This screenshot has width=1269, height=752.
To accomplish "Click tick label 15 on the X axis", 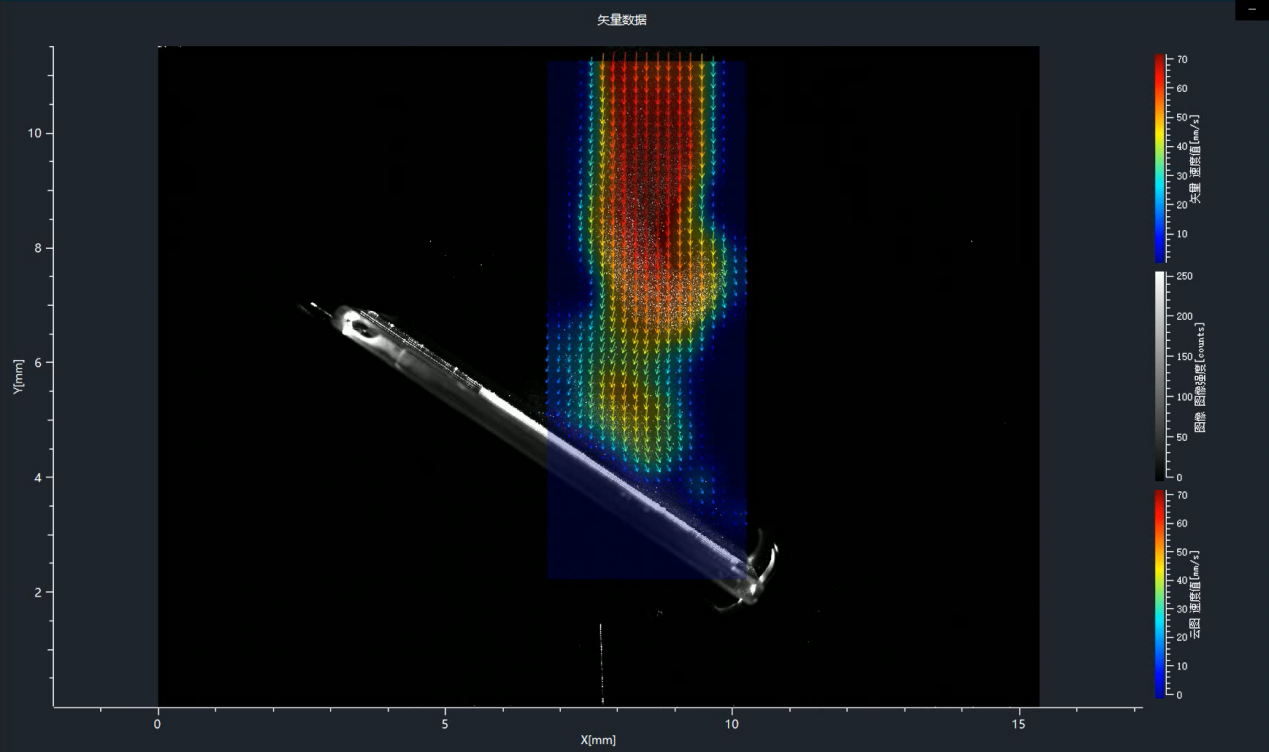I will (x=1018, y=723).
